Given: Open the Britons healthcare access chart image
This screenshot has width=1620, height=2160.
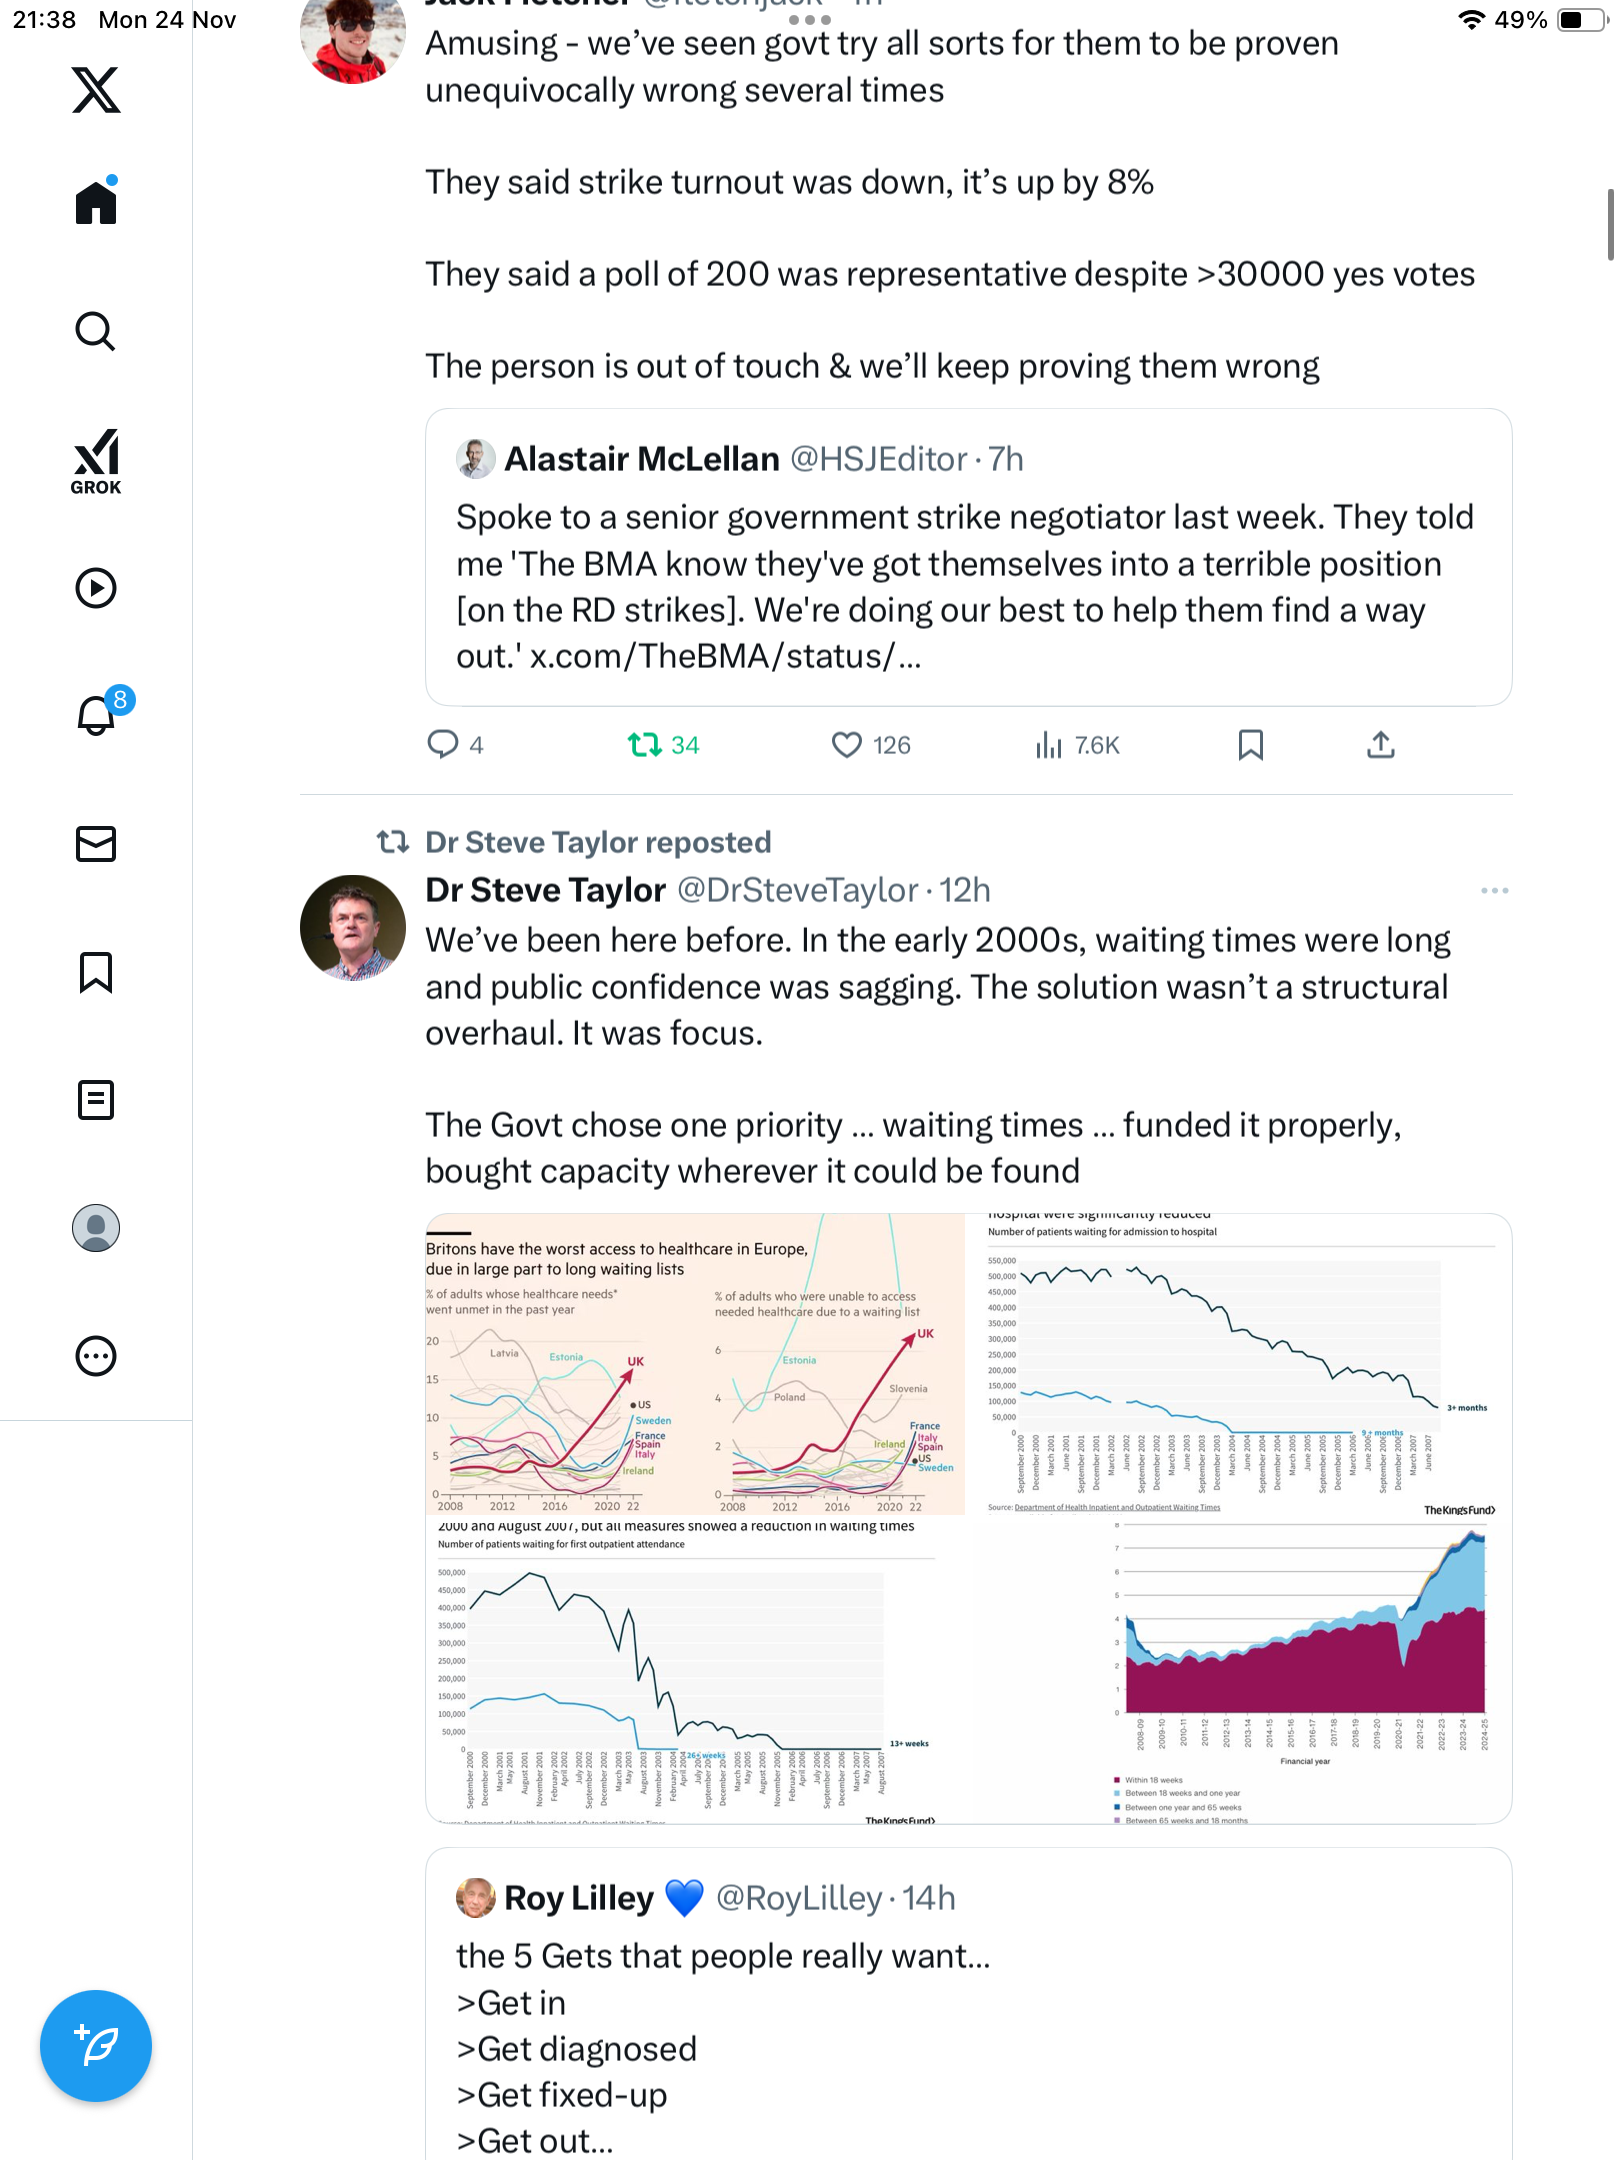Looking at the screenshot, I should (695, 1364).
